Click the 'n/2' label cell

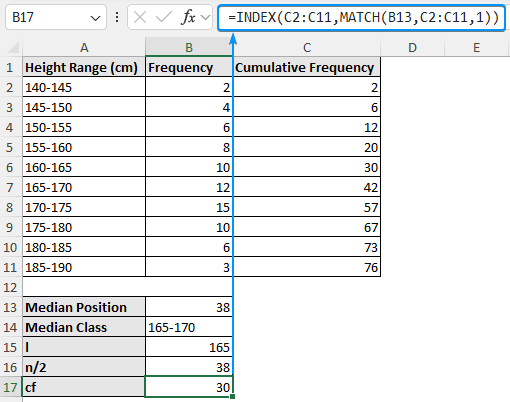(84, 367)
